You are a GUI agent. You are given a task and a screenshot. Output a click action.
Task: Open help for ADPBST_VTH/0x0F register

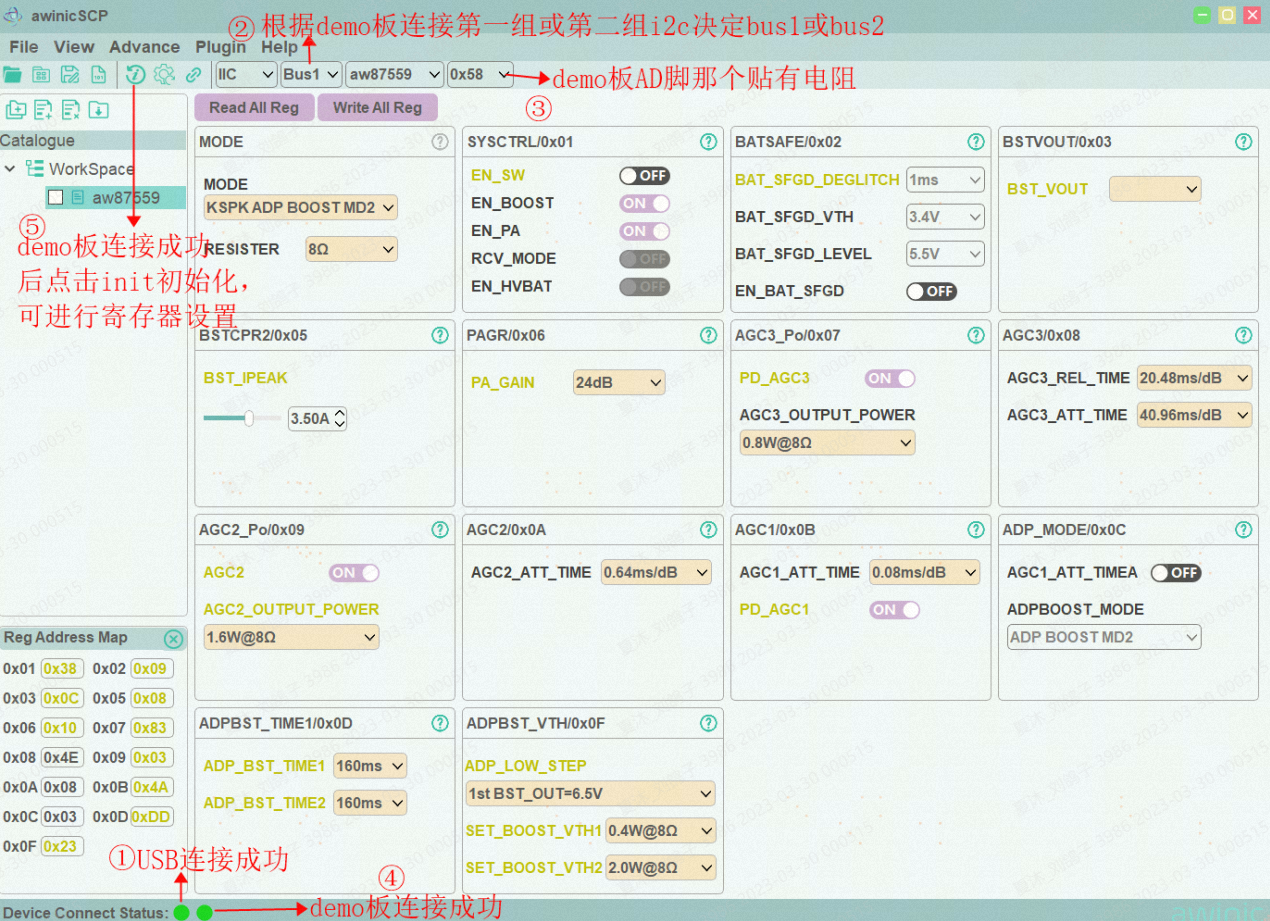(708, 723)
